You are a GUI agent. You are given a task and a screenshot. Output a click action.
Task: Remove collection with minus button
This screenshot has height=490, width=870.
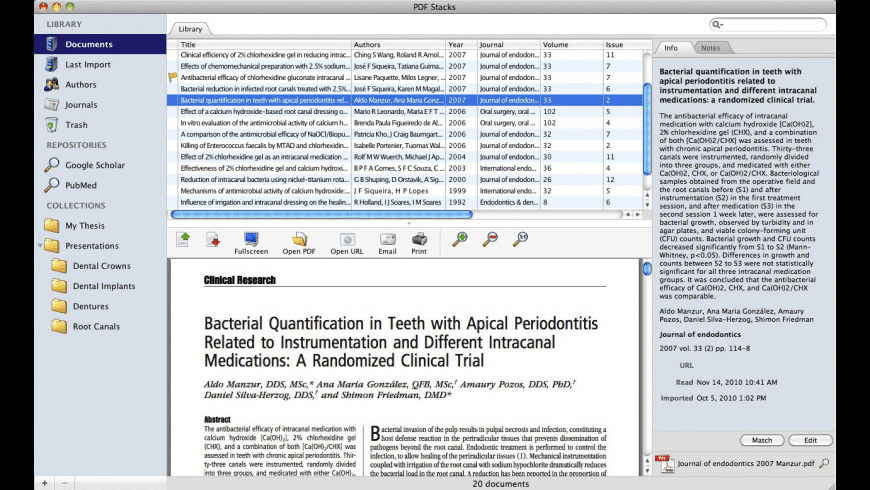coord(64,483)
